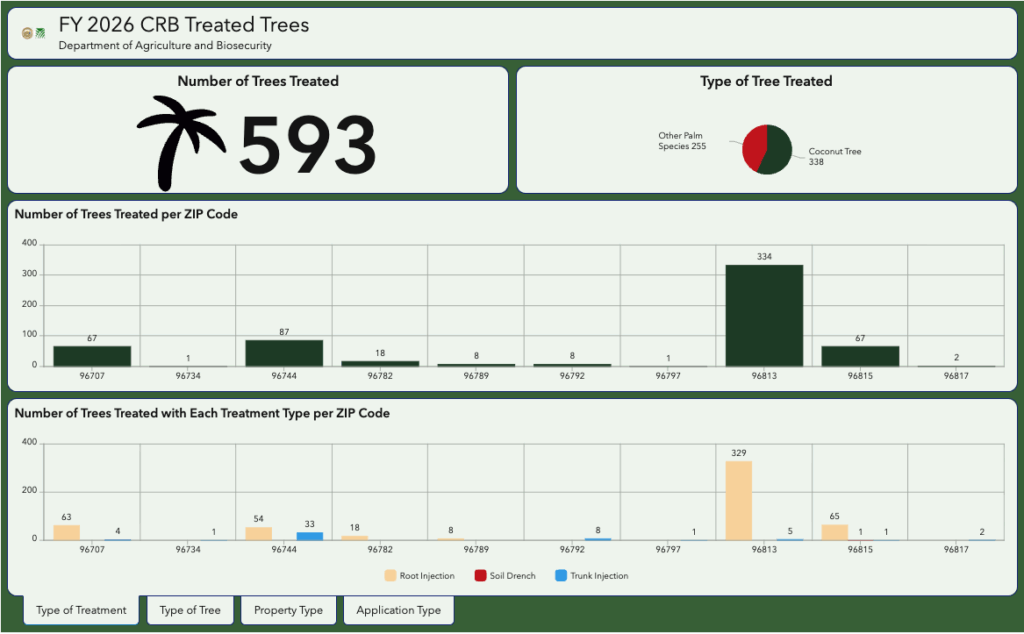
Task: Click the green leaf logo beside the seal
Action: click(x=40, y=33)
